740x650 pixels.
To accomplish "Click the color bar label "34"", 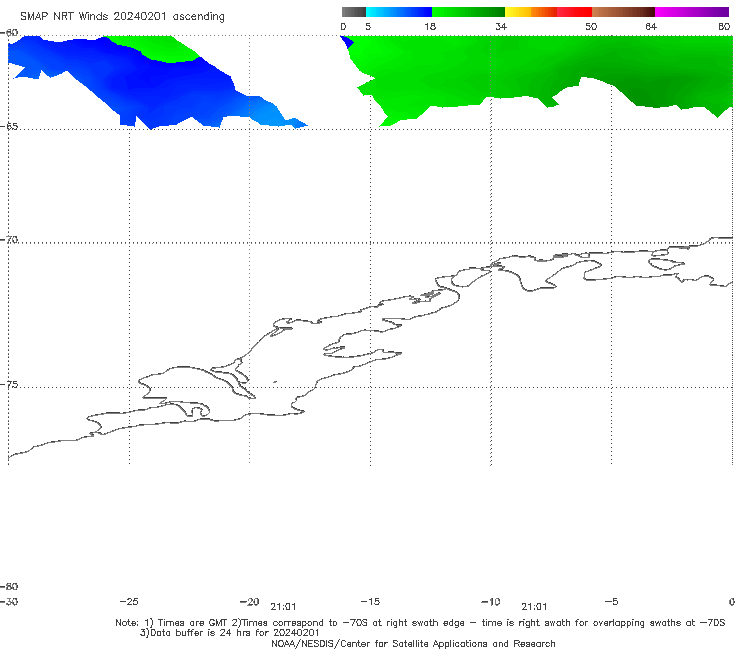I will point(501,27).
